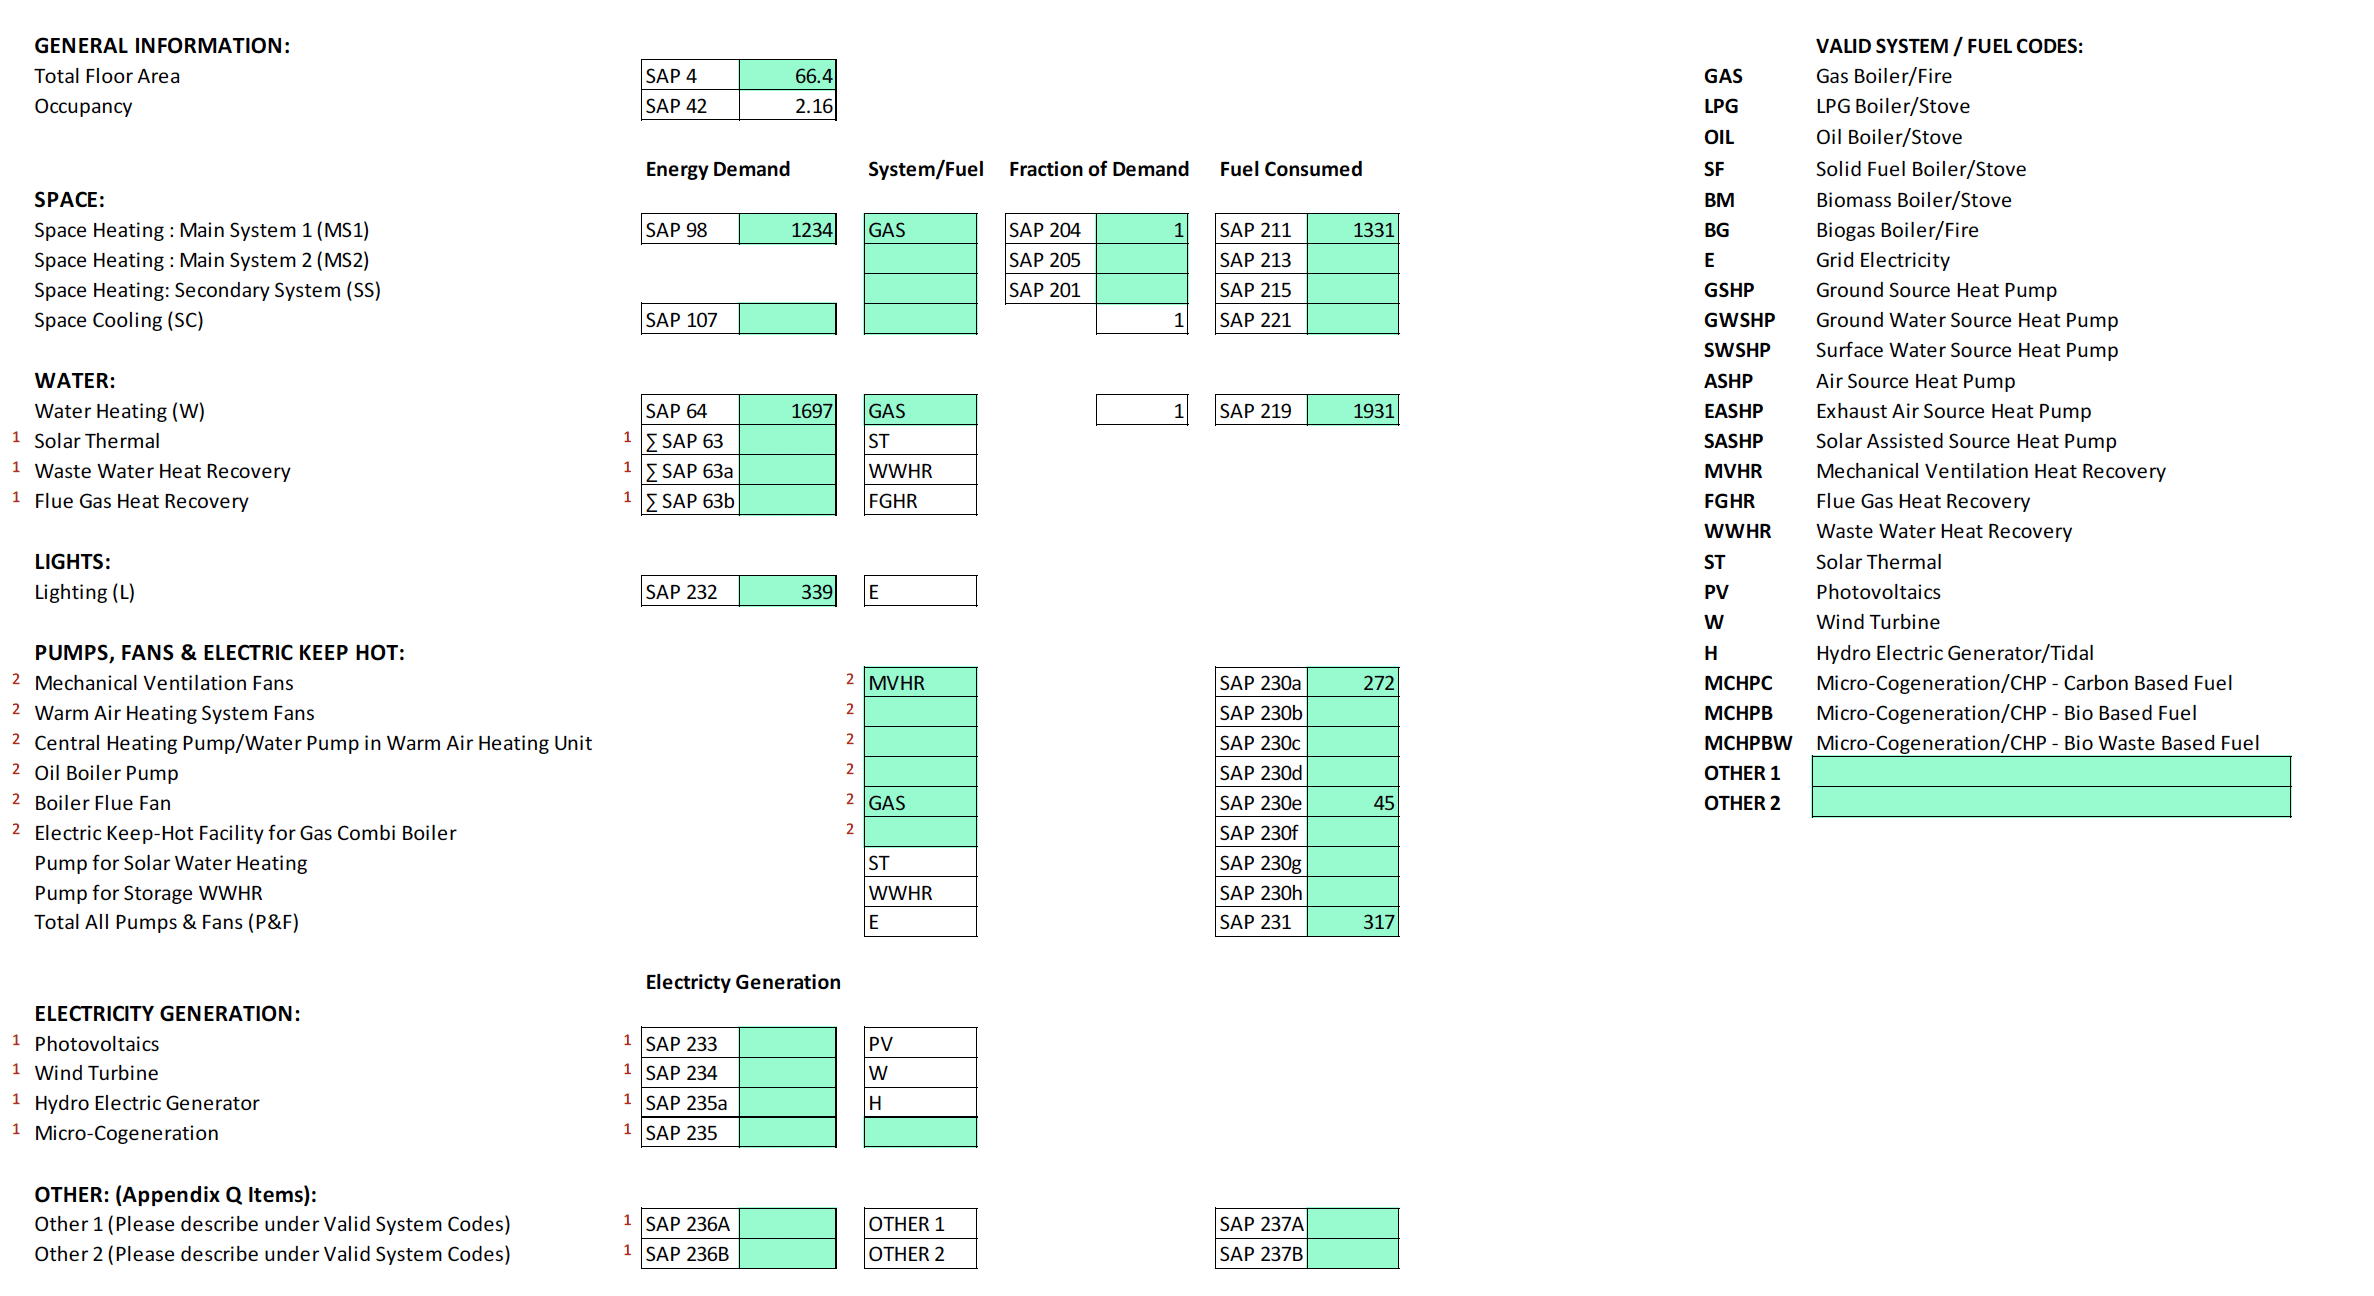Select the GAS cell for Boiler Flue Fan

[920, 803]
